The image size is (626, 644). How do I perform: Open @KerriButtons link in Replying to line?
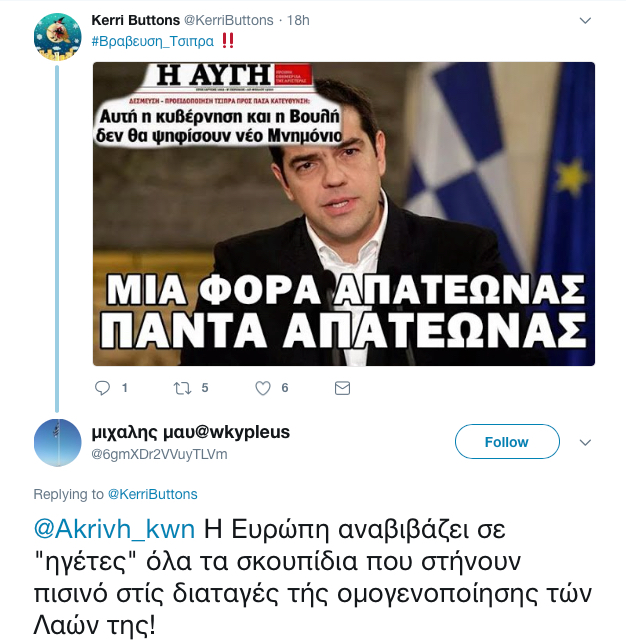pos(152,494)
